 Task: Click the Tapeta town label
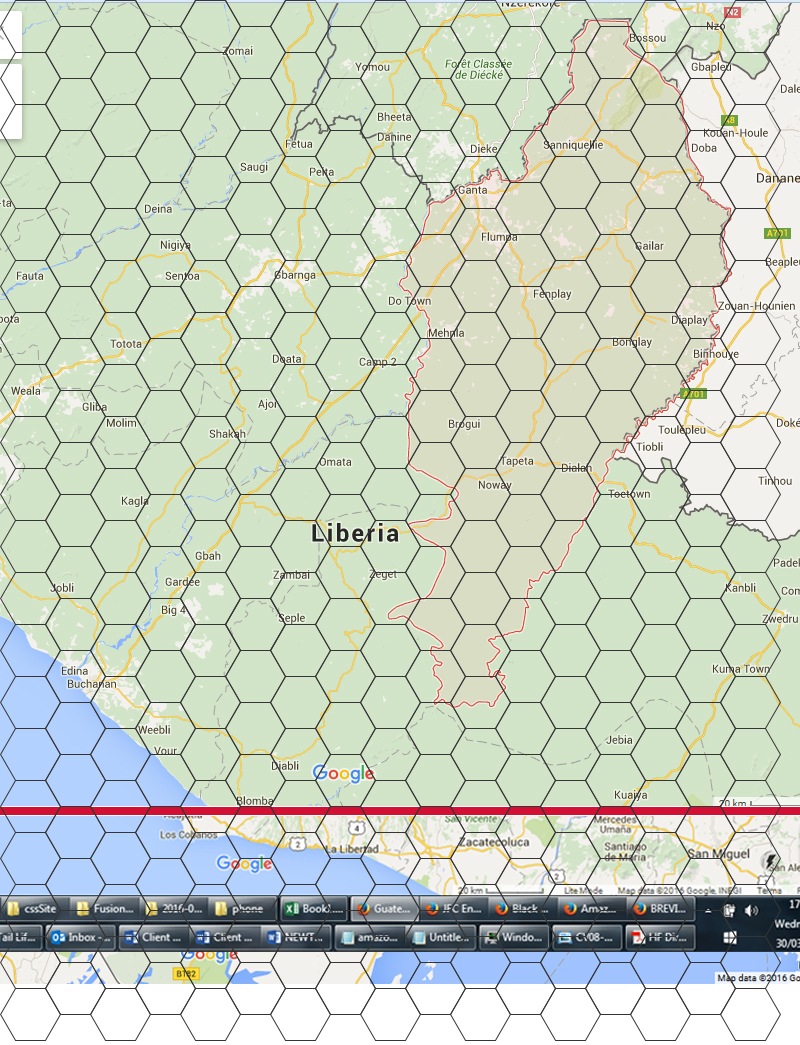coord(517,461)
